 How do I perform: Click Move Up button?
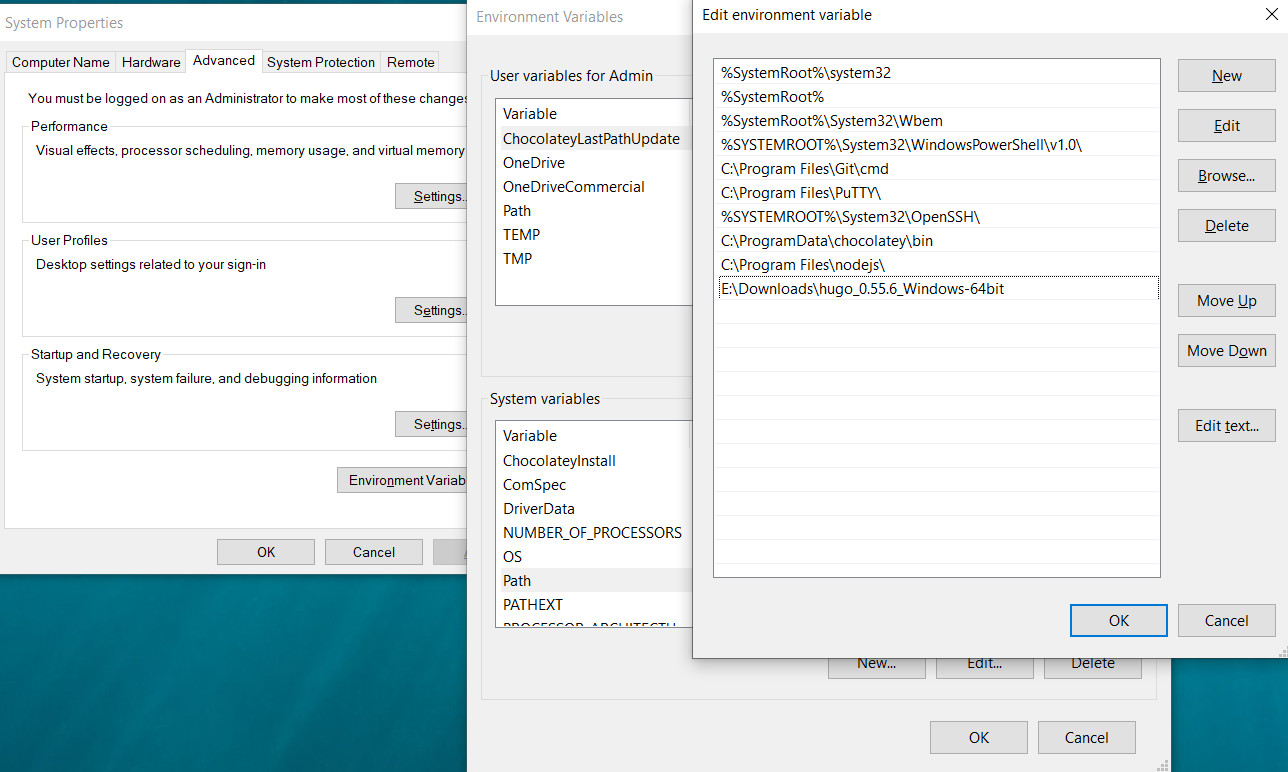pos(1227,301)
